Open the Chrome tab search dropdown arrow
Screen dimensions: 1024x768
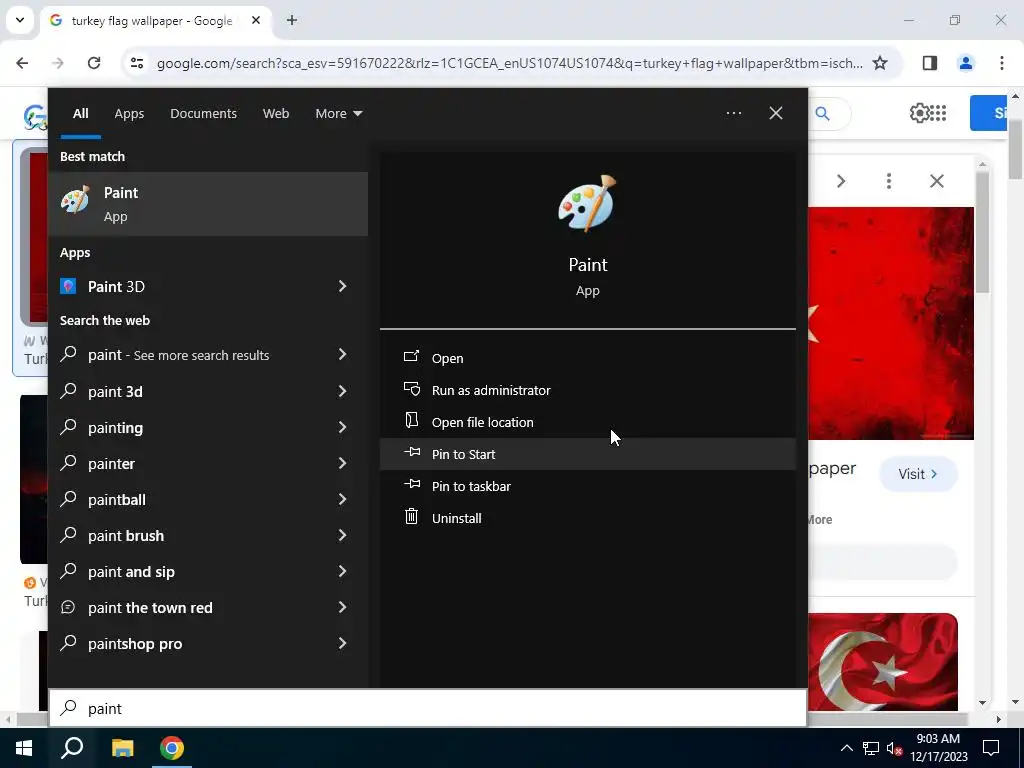tap(20, 20)
